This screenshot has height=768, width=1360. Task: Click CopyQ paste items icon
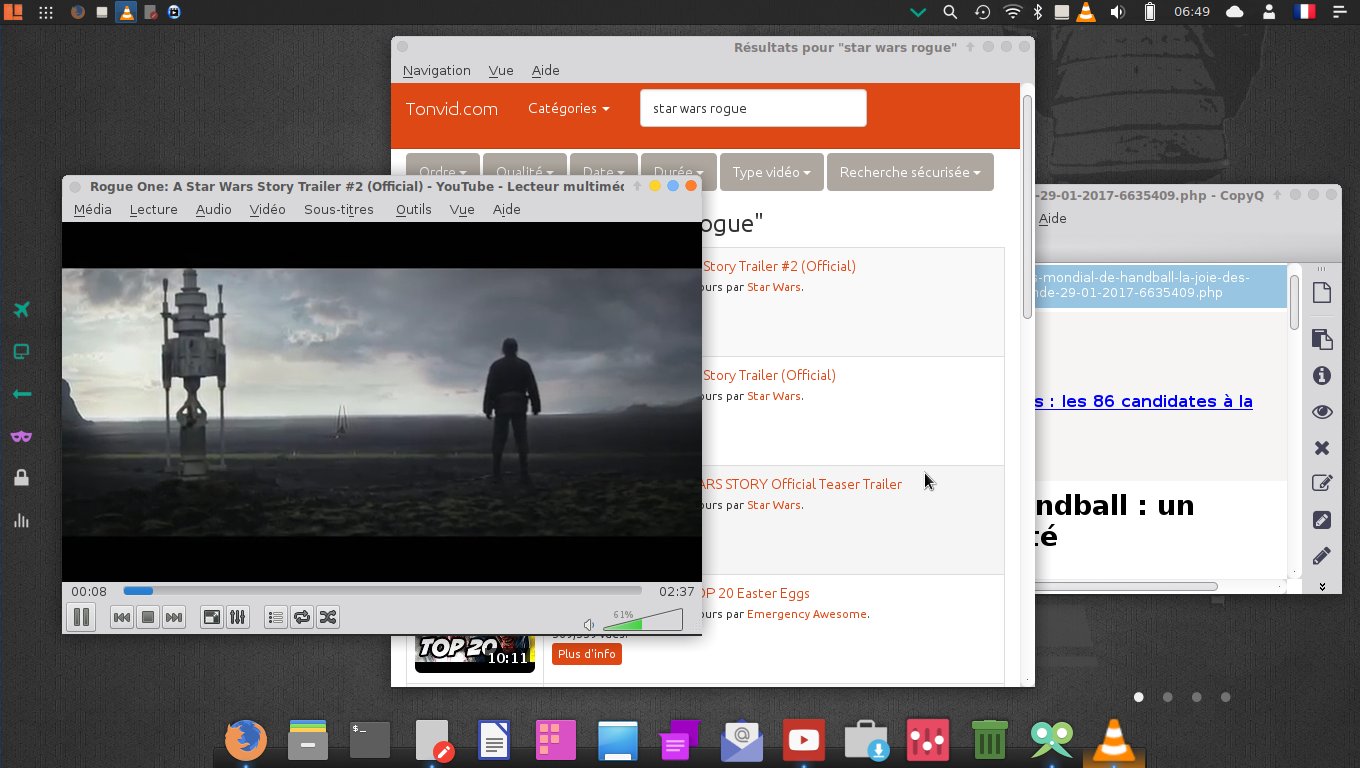coord(1321,338)
